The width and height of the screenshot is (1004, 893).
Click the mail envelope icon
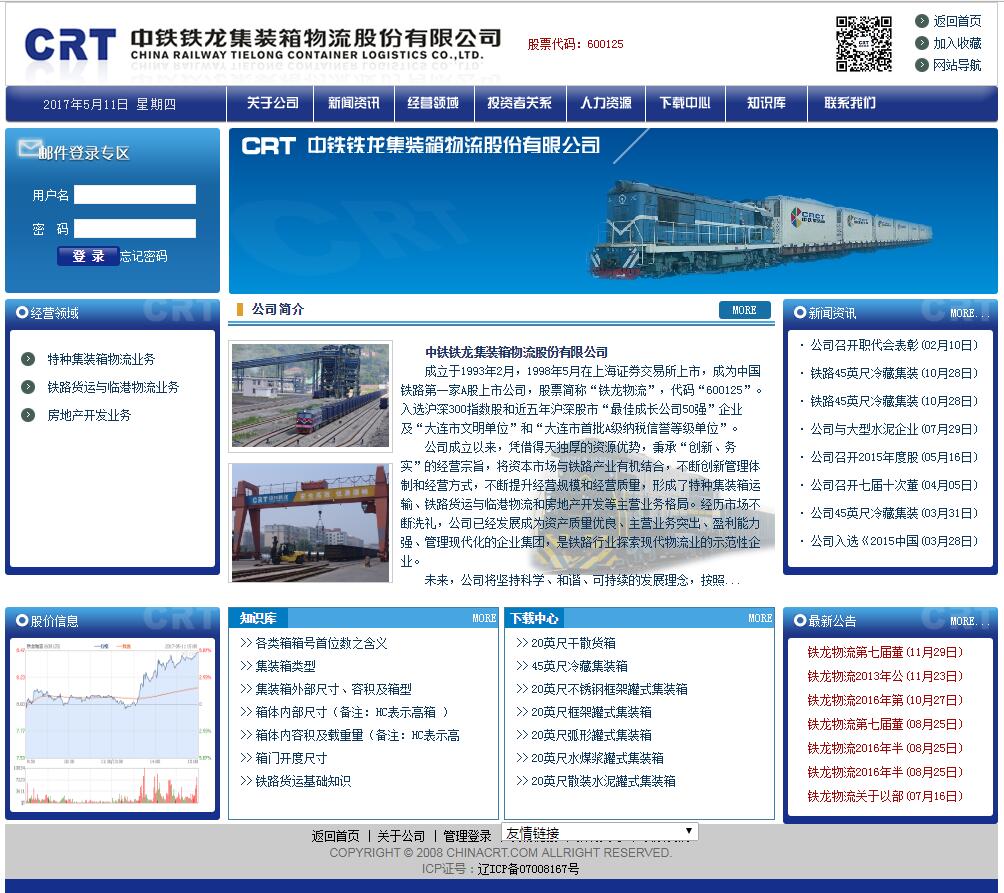tap(28, 149)
